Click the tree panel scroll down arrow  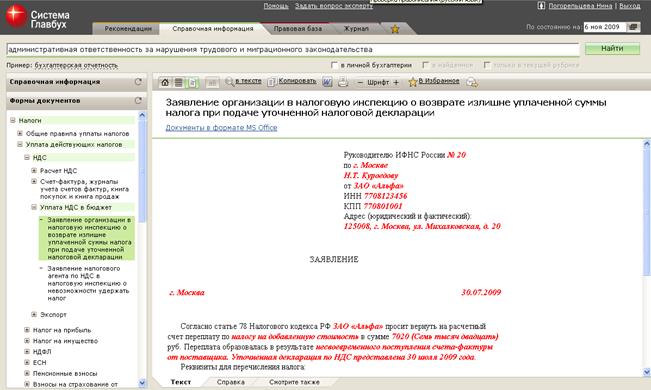(142, 383)
